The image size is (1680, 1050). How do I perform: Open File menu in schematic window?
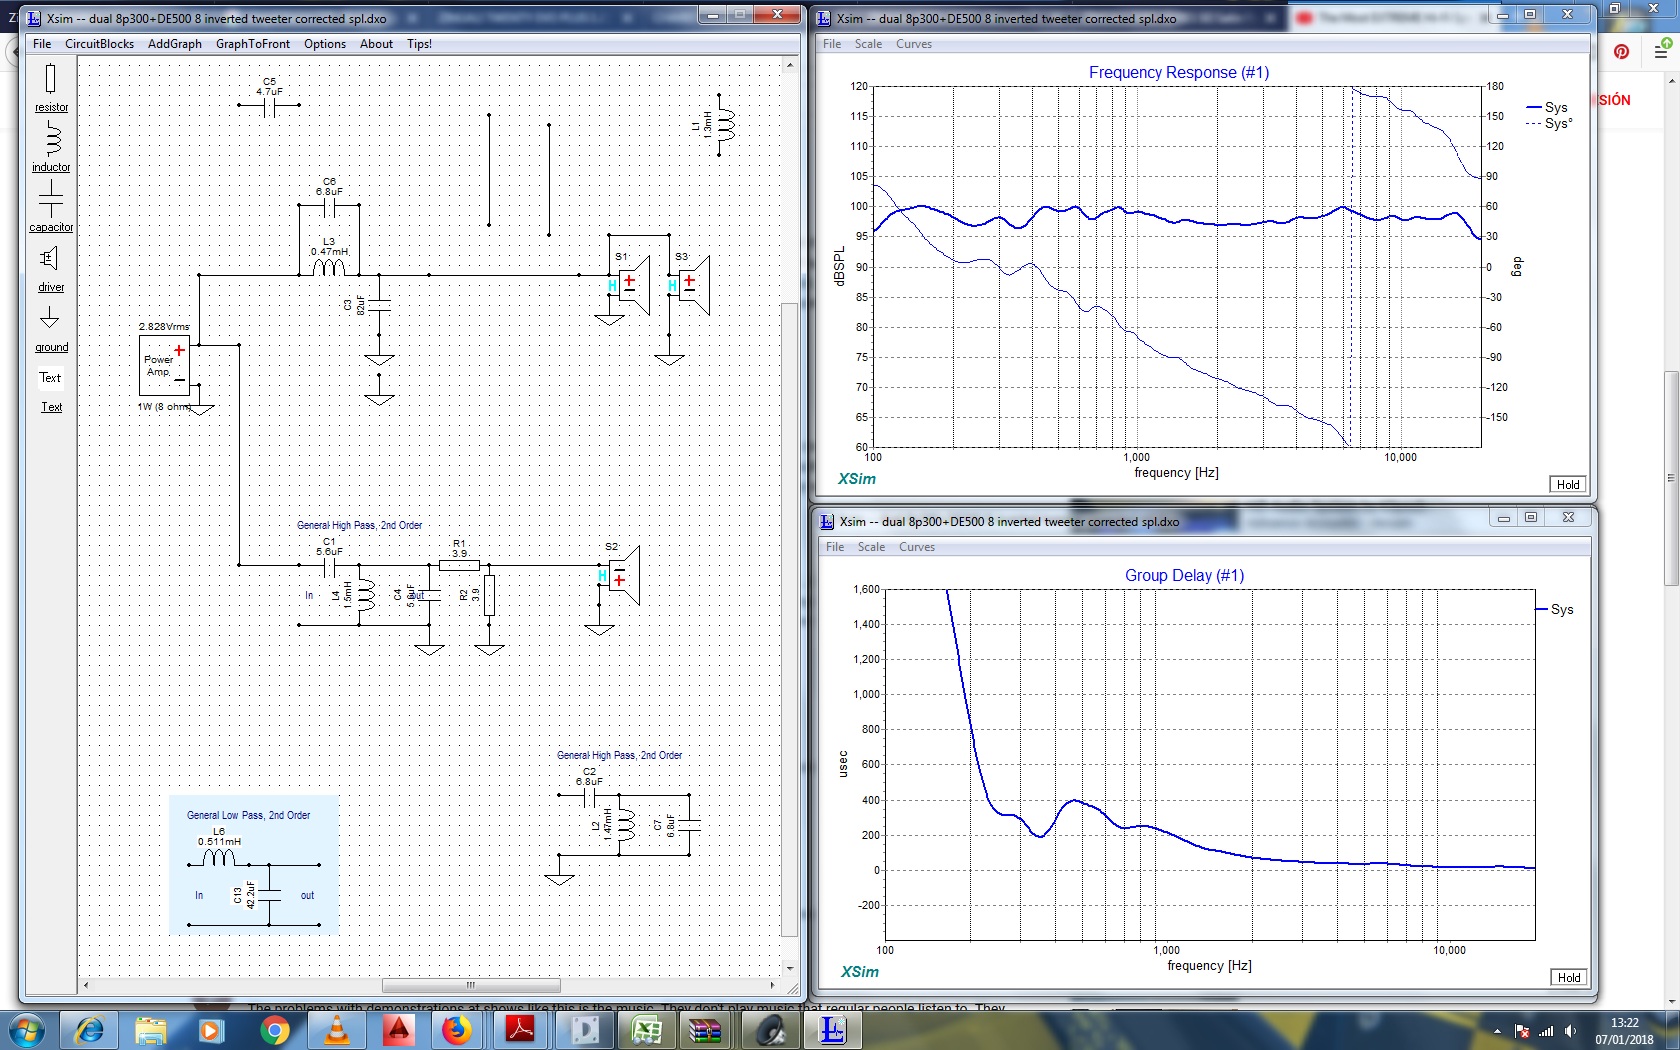pos(42,44)
